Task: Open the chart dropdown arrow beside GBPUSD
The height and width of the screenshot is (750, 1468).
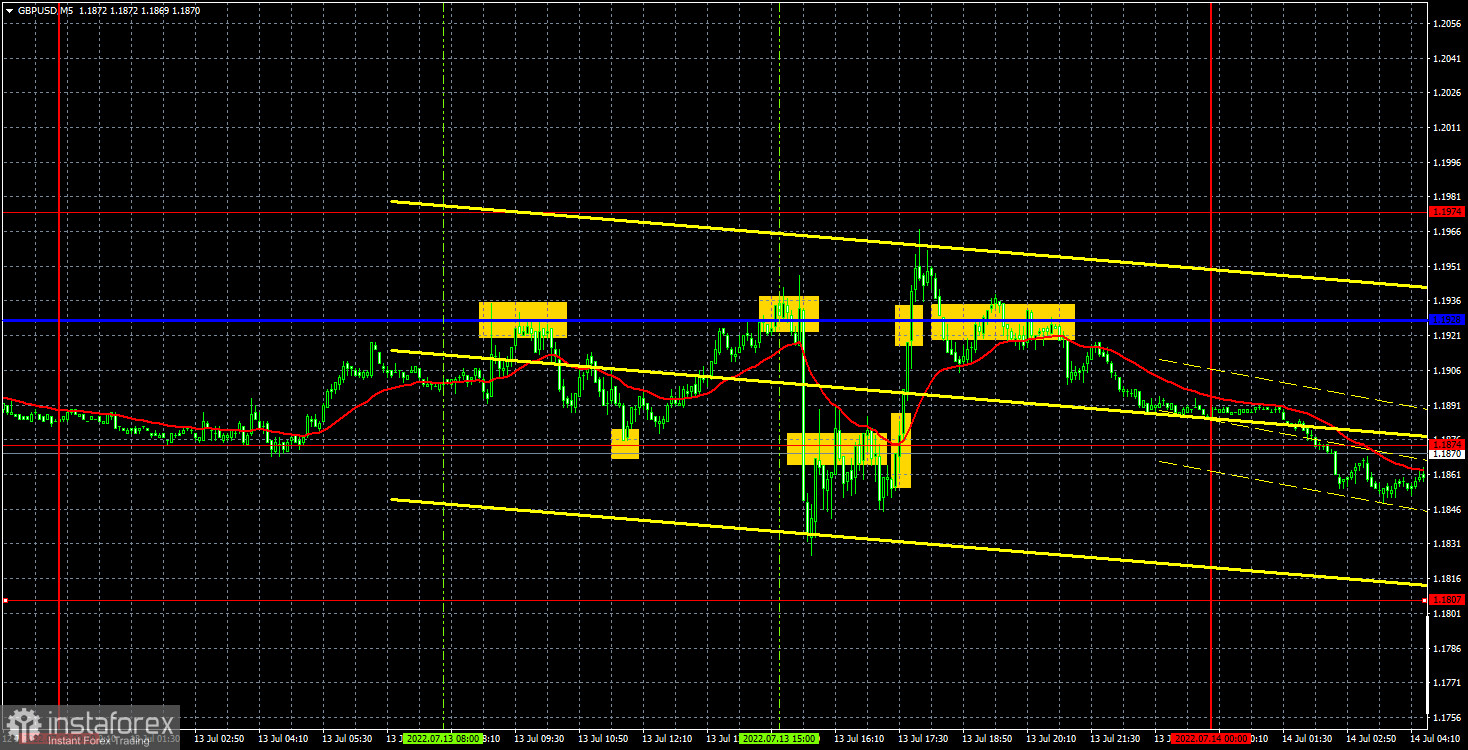Action: click(8, 10)
